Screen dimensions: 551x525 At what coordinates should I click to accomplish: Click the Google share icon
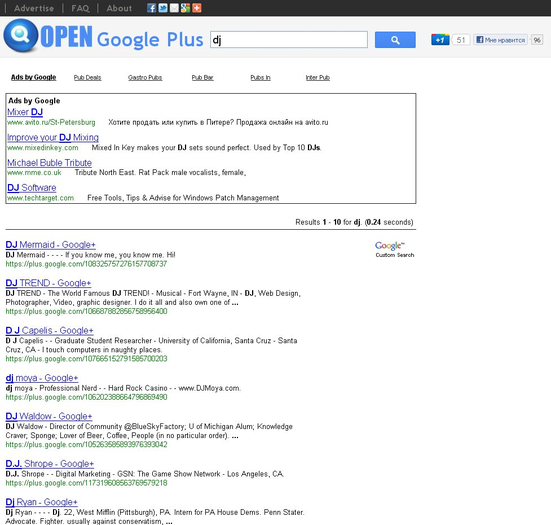pos(185,8)
